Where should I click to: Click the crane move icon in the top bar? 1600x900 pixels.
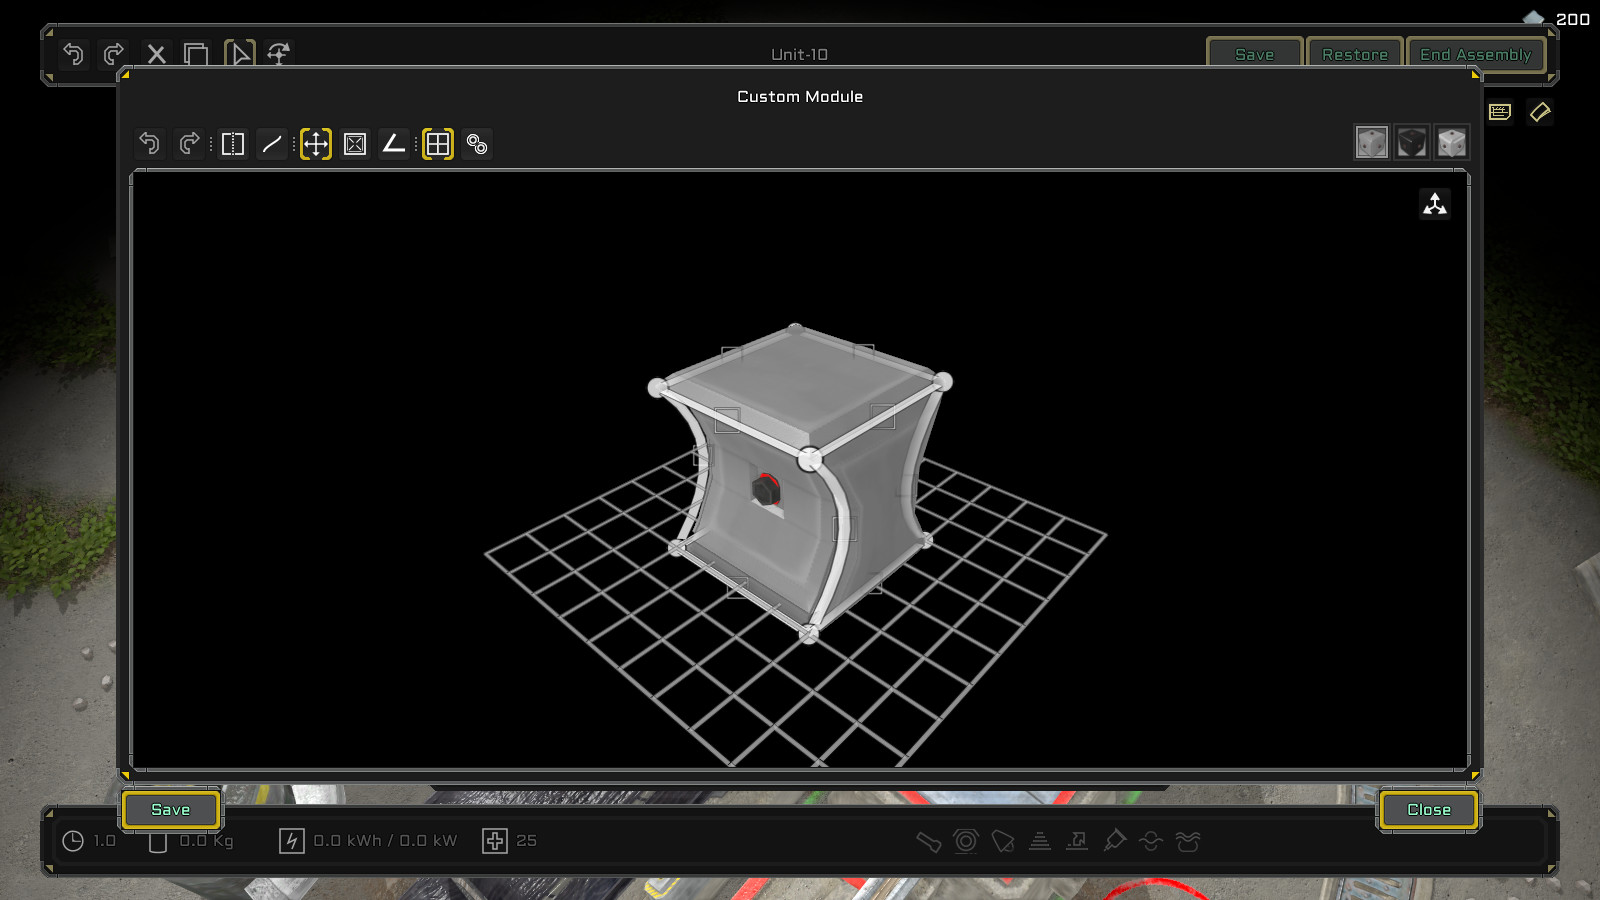tap(277, 54)
